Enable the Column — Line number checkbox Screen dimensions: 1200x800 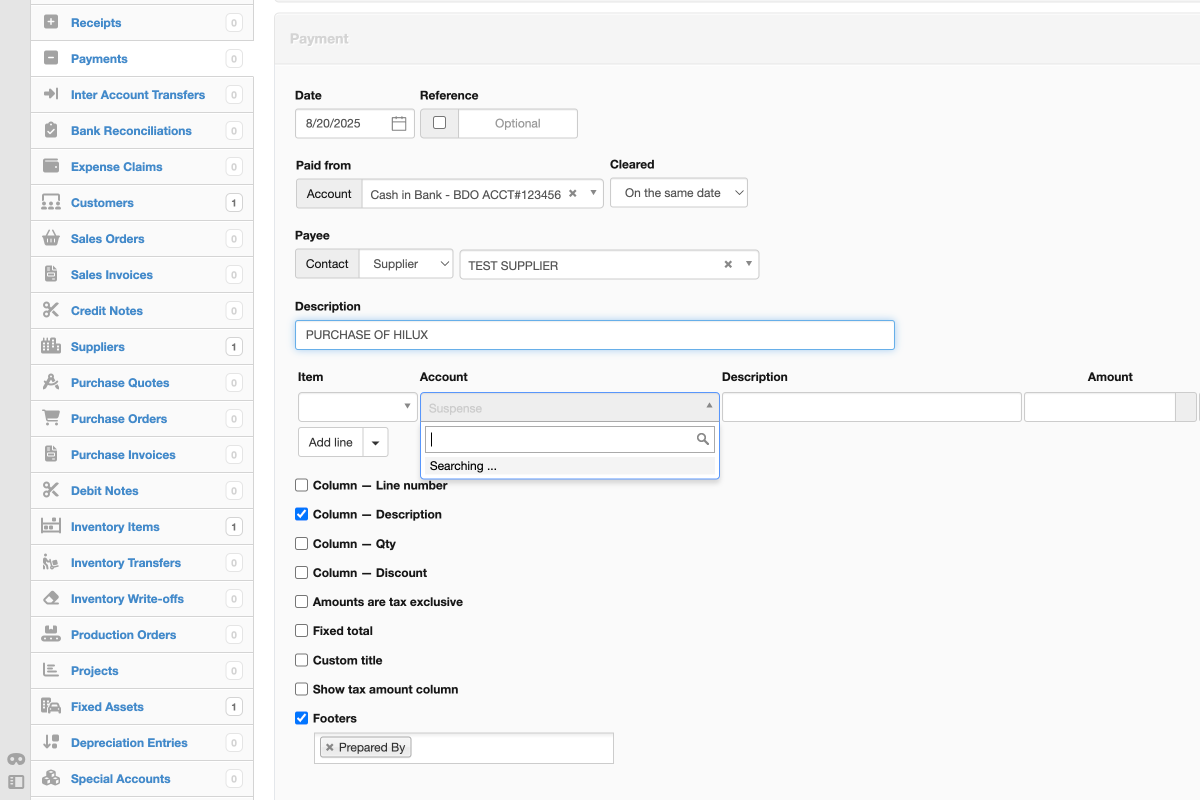[x=301, y=485]
